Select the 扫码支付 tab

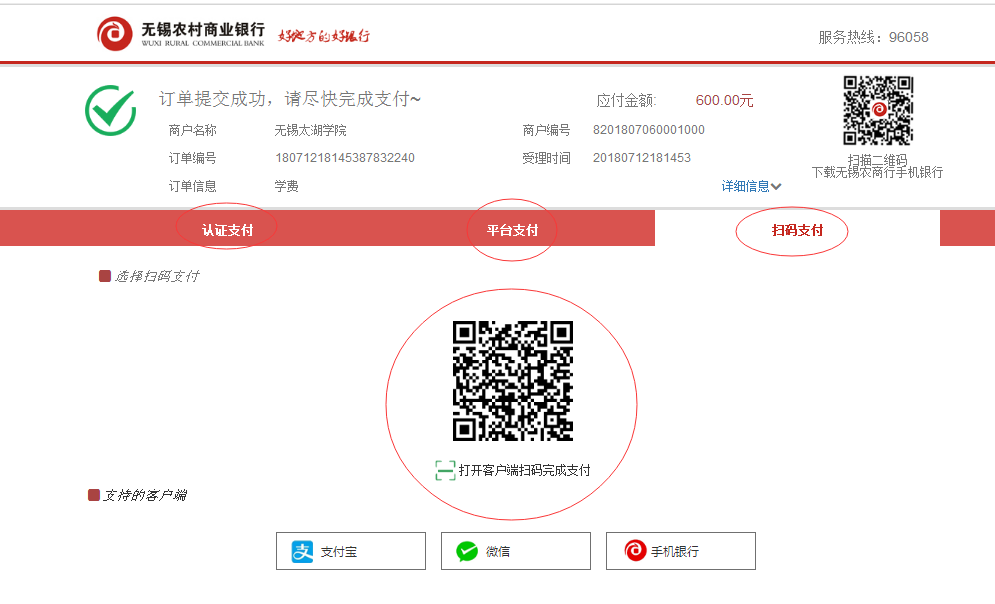click(x=797, y=230)
